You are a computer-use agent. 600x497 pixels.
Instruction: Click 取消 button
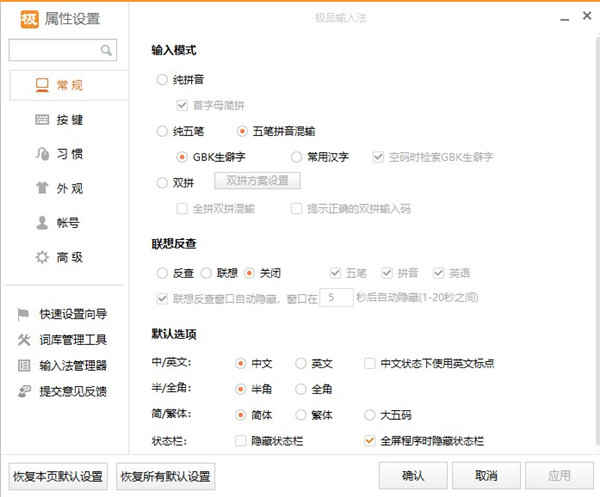coord(486,476)
